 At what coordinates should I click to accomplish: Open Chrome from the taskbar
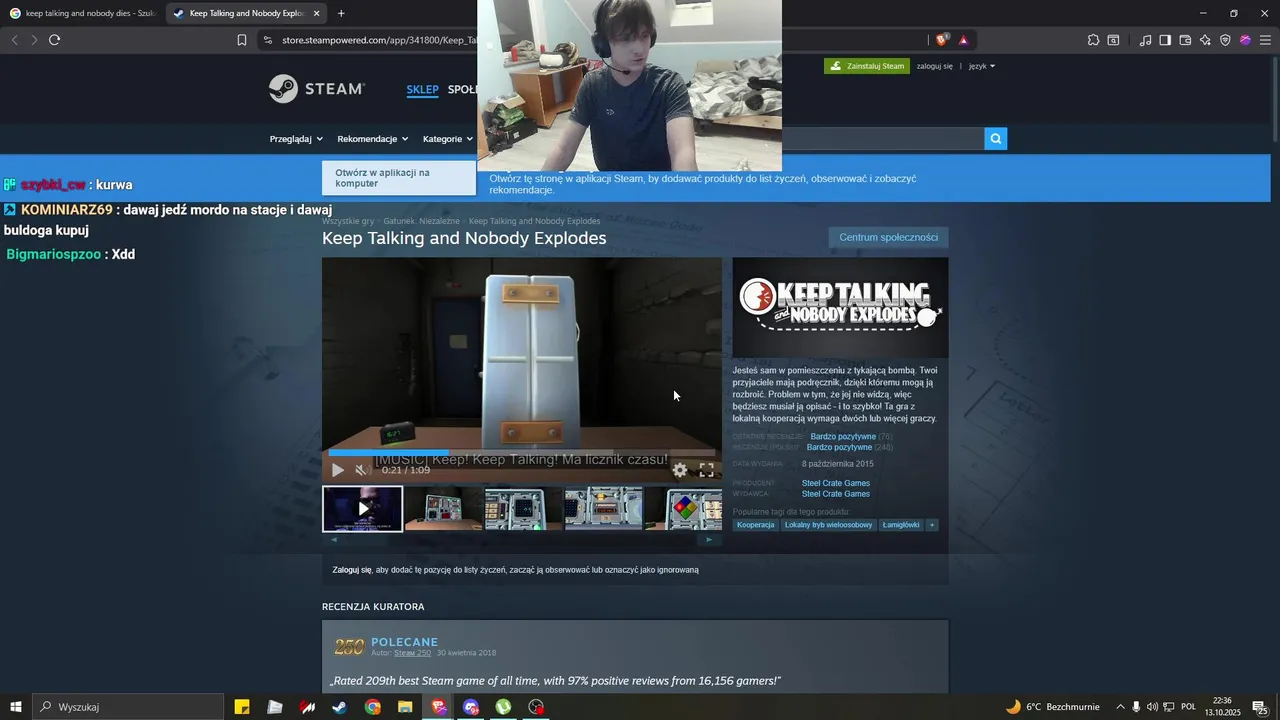pos(373,707)
